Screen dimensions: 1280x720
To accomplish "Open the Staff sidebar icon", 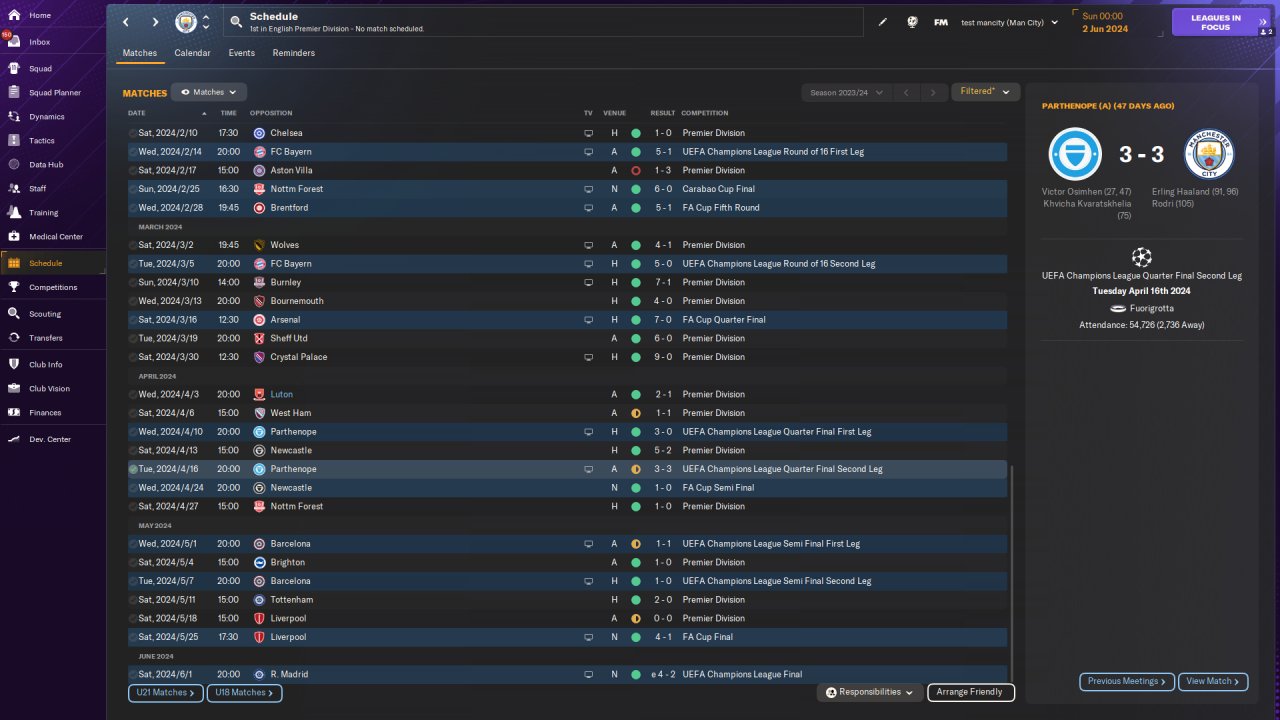I will point(14,189).
